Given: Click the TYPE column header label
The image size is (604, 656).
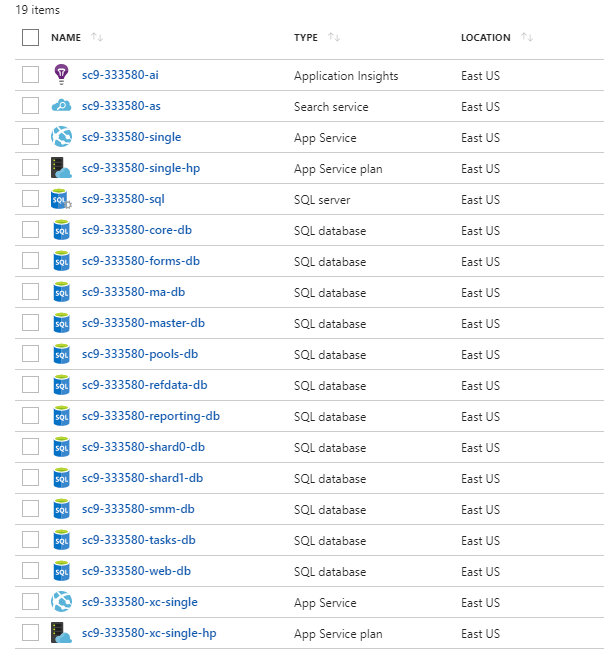Looking at the screenshot, I should [x=306, y=38].
